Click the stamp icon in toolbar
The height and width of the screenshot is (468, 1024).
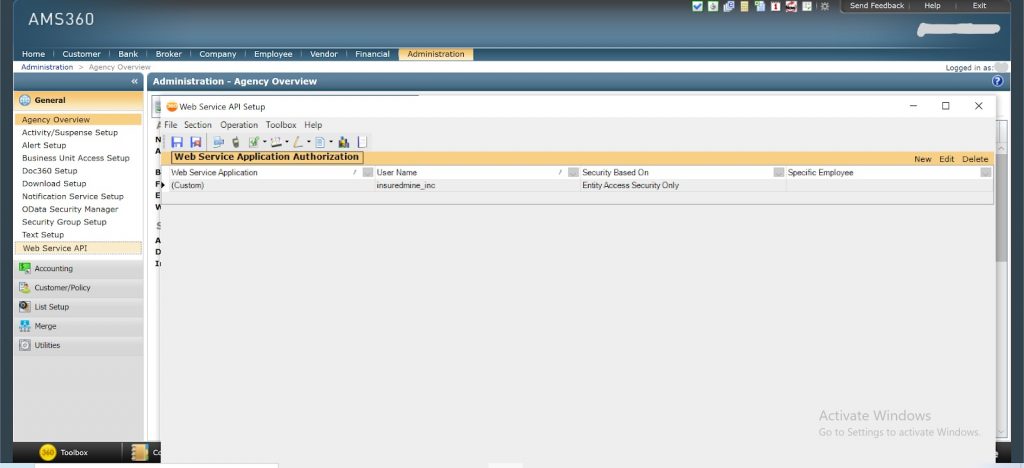tap(276, 142)
